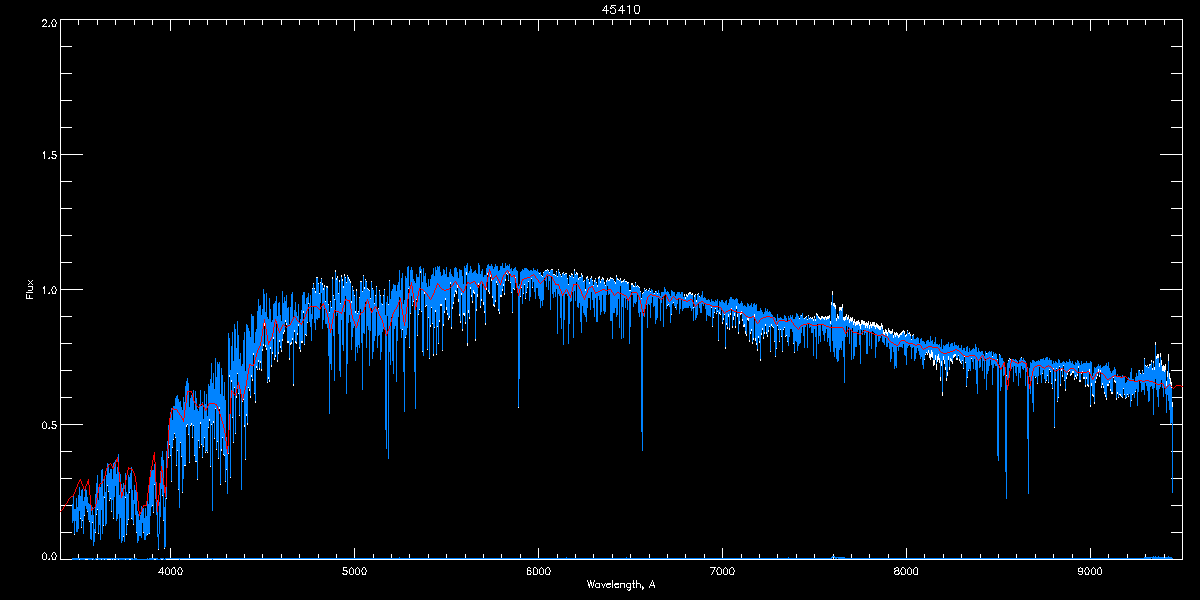Click the y-axis tick label '0.5'
1200x600 pixels.
(47, 424)
